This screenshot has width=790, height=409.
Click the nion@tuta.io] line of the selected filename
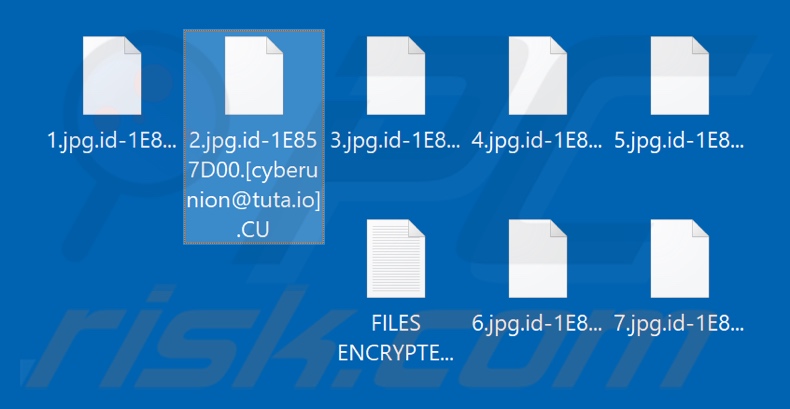[x=254, y=201]
